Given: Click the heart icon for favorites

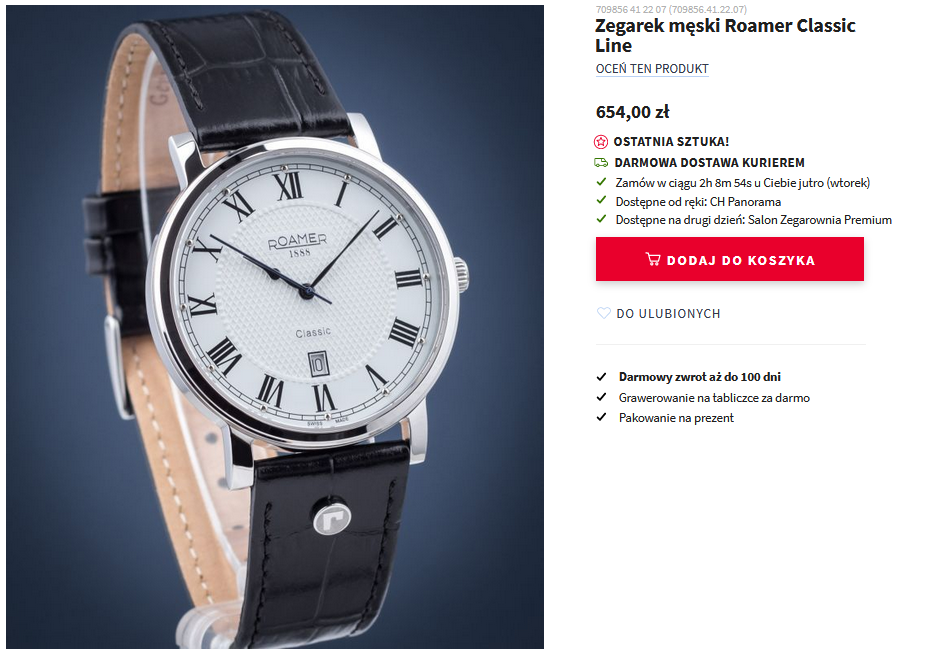Looking at the screenshot, I should [x=604, y=313].
